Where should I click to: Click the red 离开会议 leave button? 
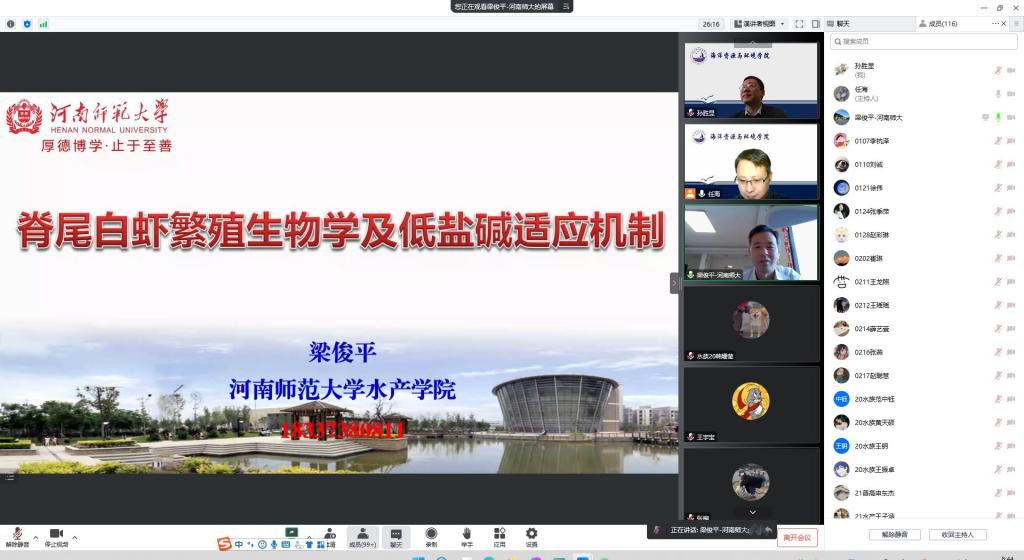797,538
